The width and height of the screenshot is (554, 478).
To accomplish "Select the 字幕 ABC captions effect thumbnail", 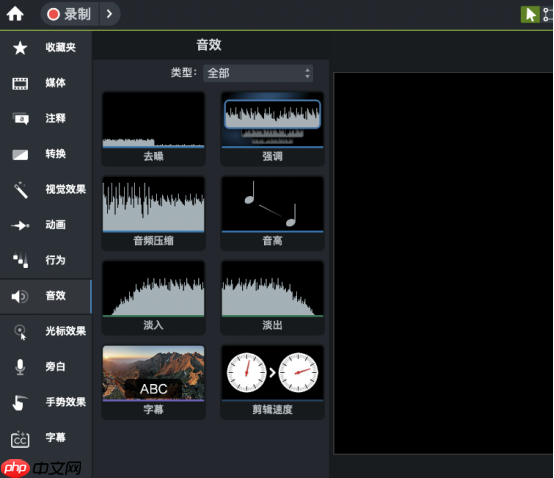I will click(x=153, y=374).
